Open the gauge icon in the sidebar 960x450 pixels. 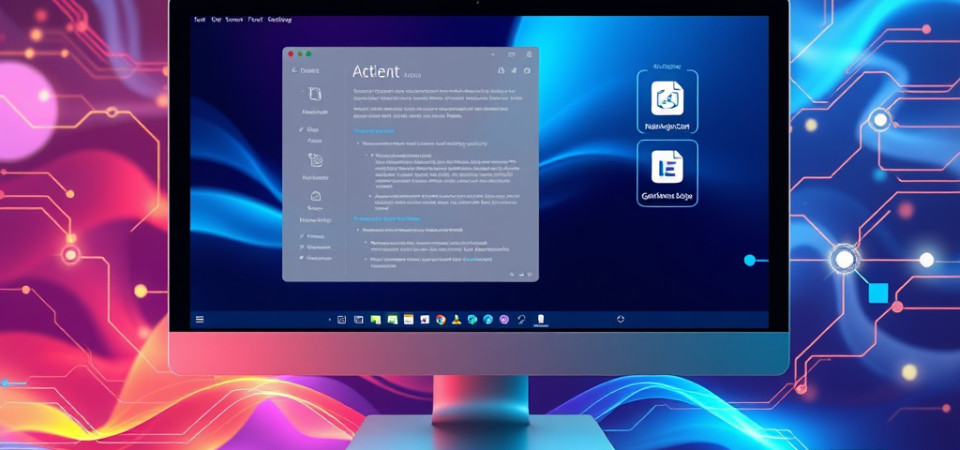[315, 195]
